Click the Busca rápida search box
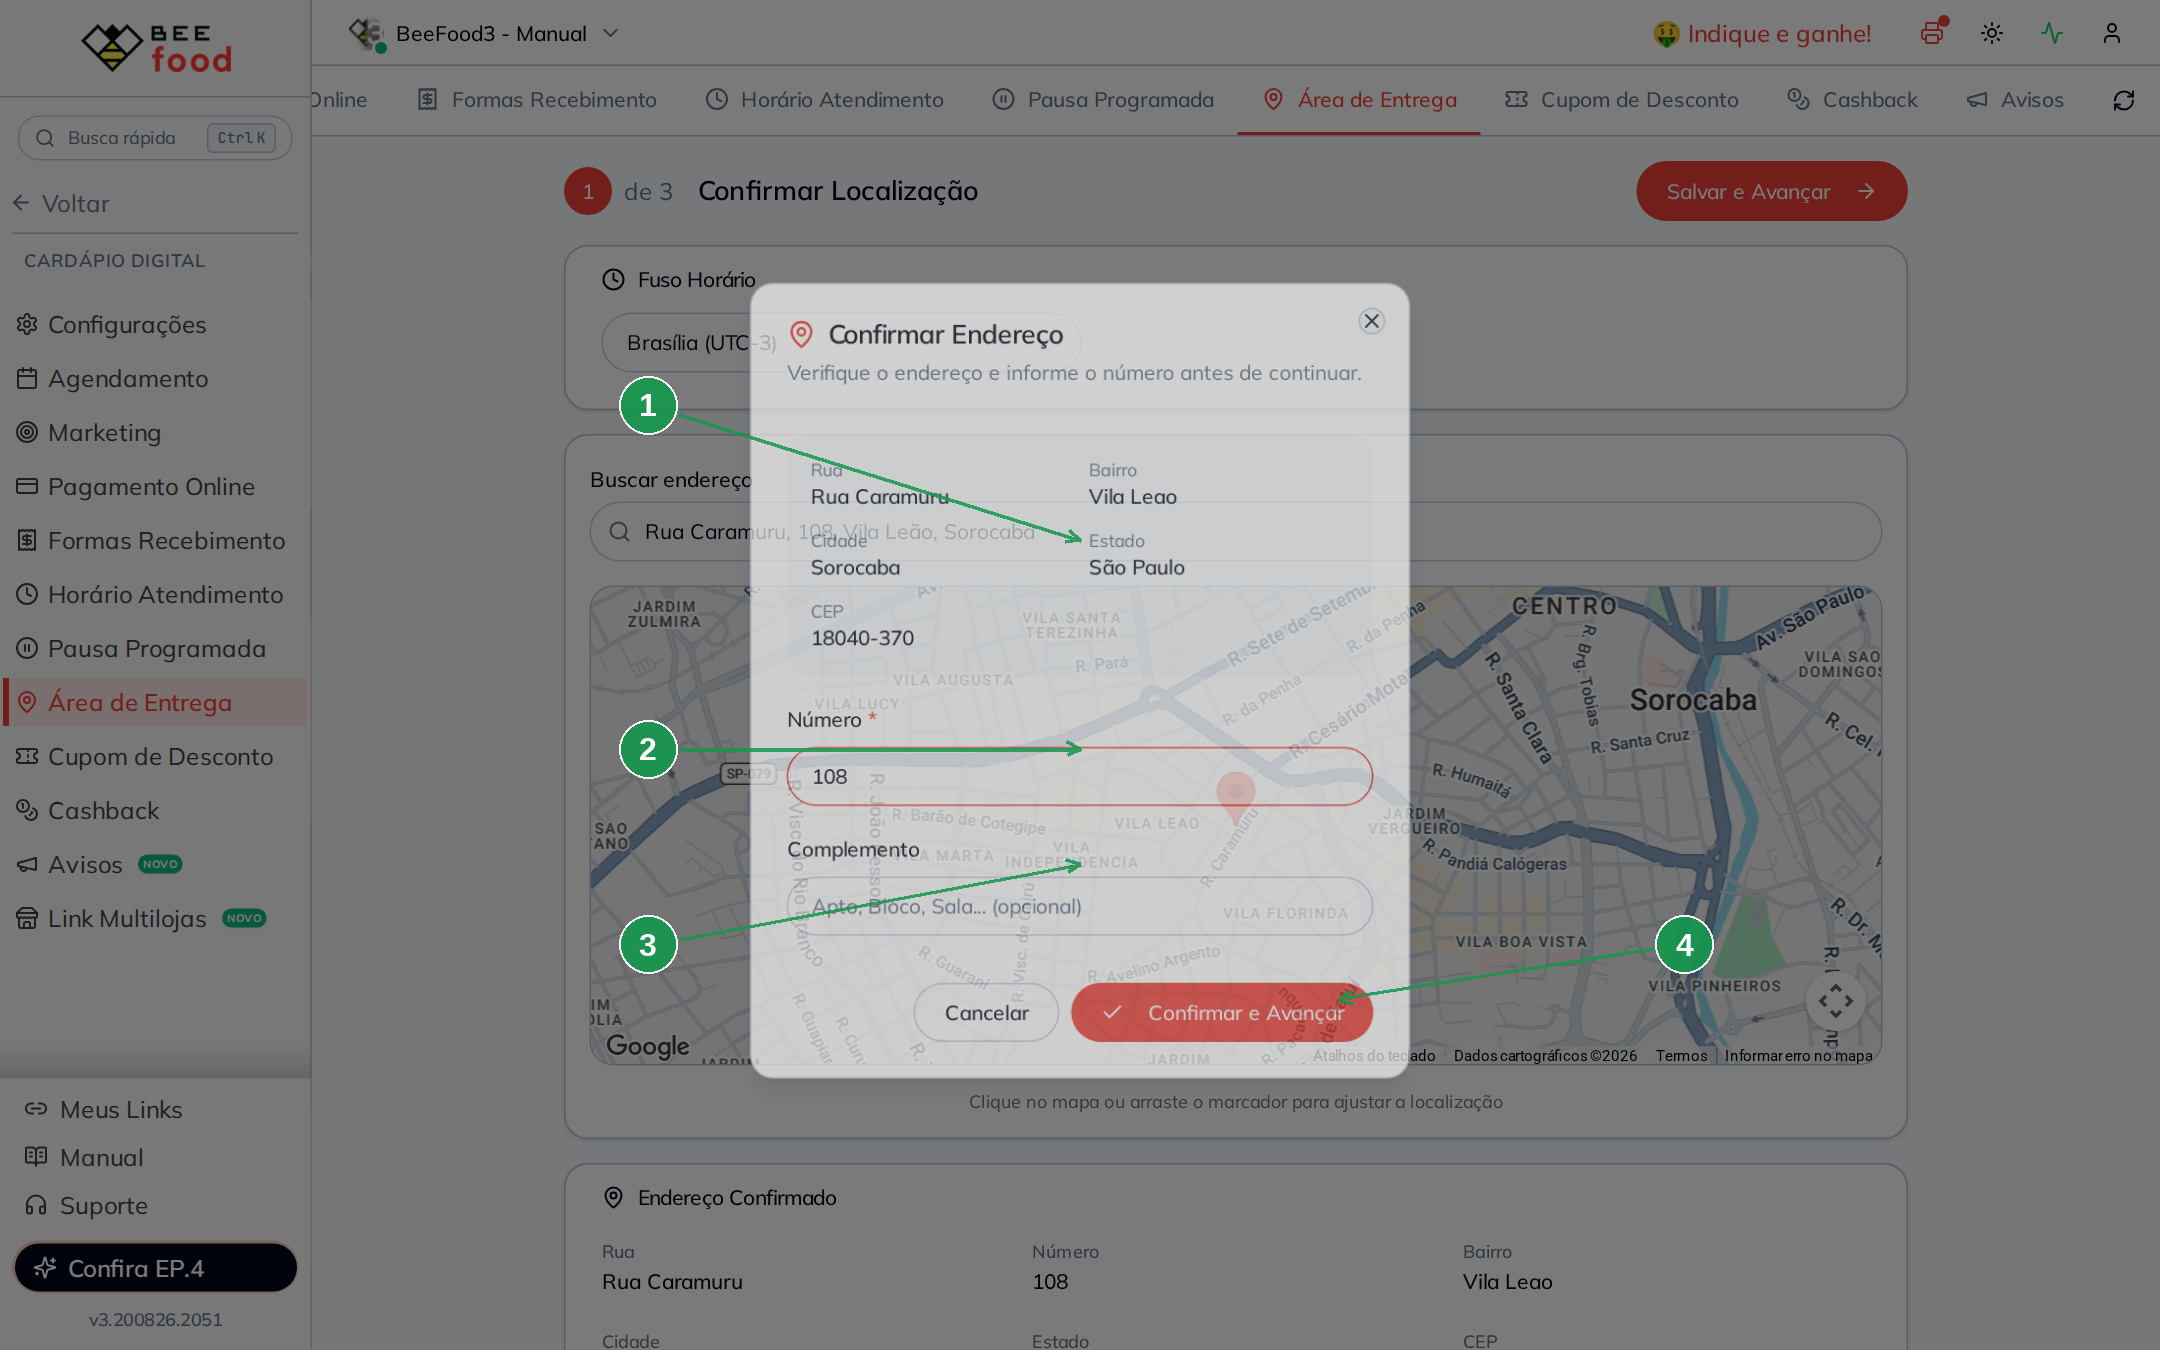The width and height of the screenshot is (2160, 1350). (x=155, y=138)
